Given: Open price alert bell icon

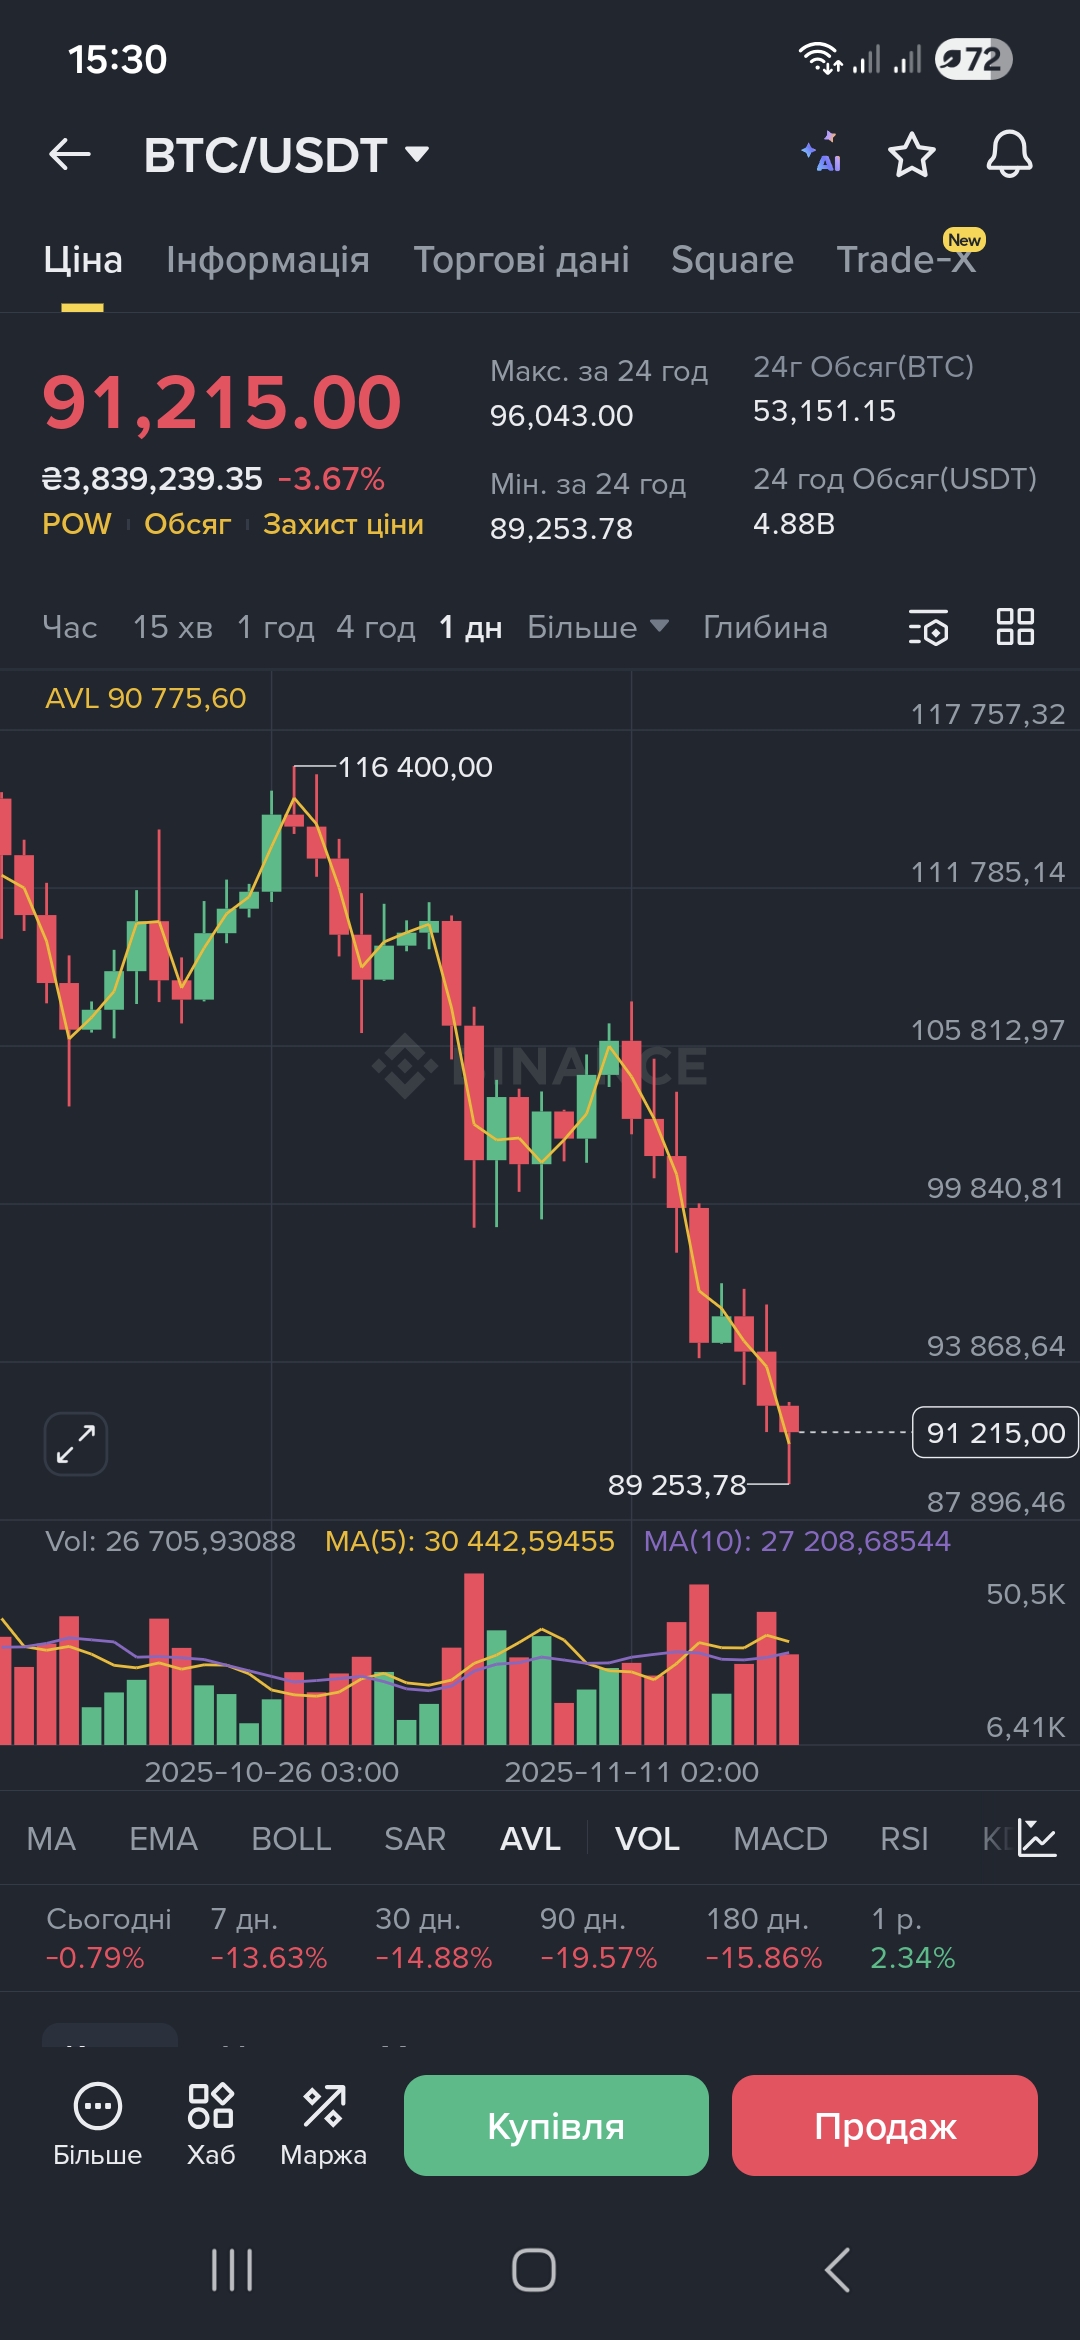Looking at the screenshot, I should pyautogui.click(x=1009, y=155).
